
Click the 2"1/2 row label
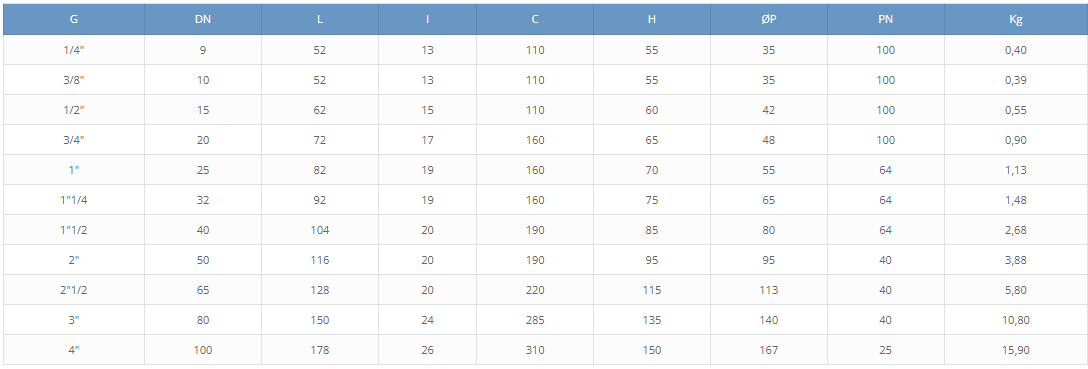pyautogui.click(x=74, y=290)
